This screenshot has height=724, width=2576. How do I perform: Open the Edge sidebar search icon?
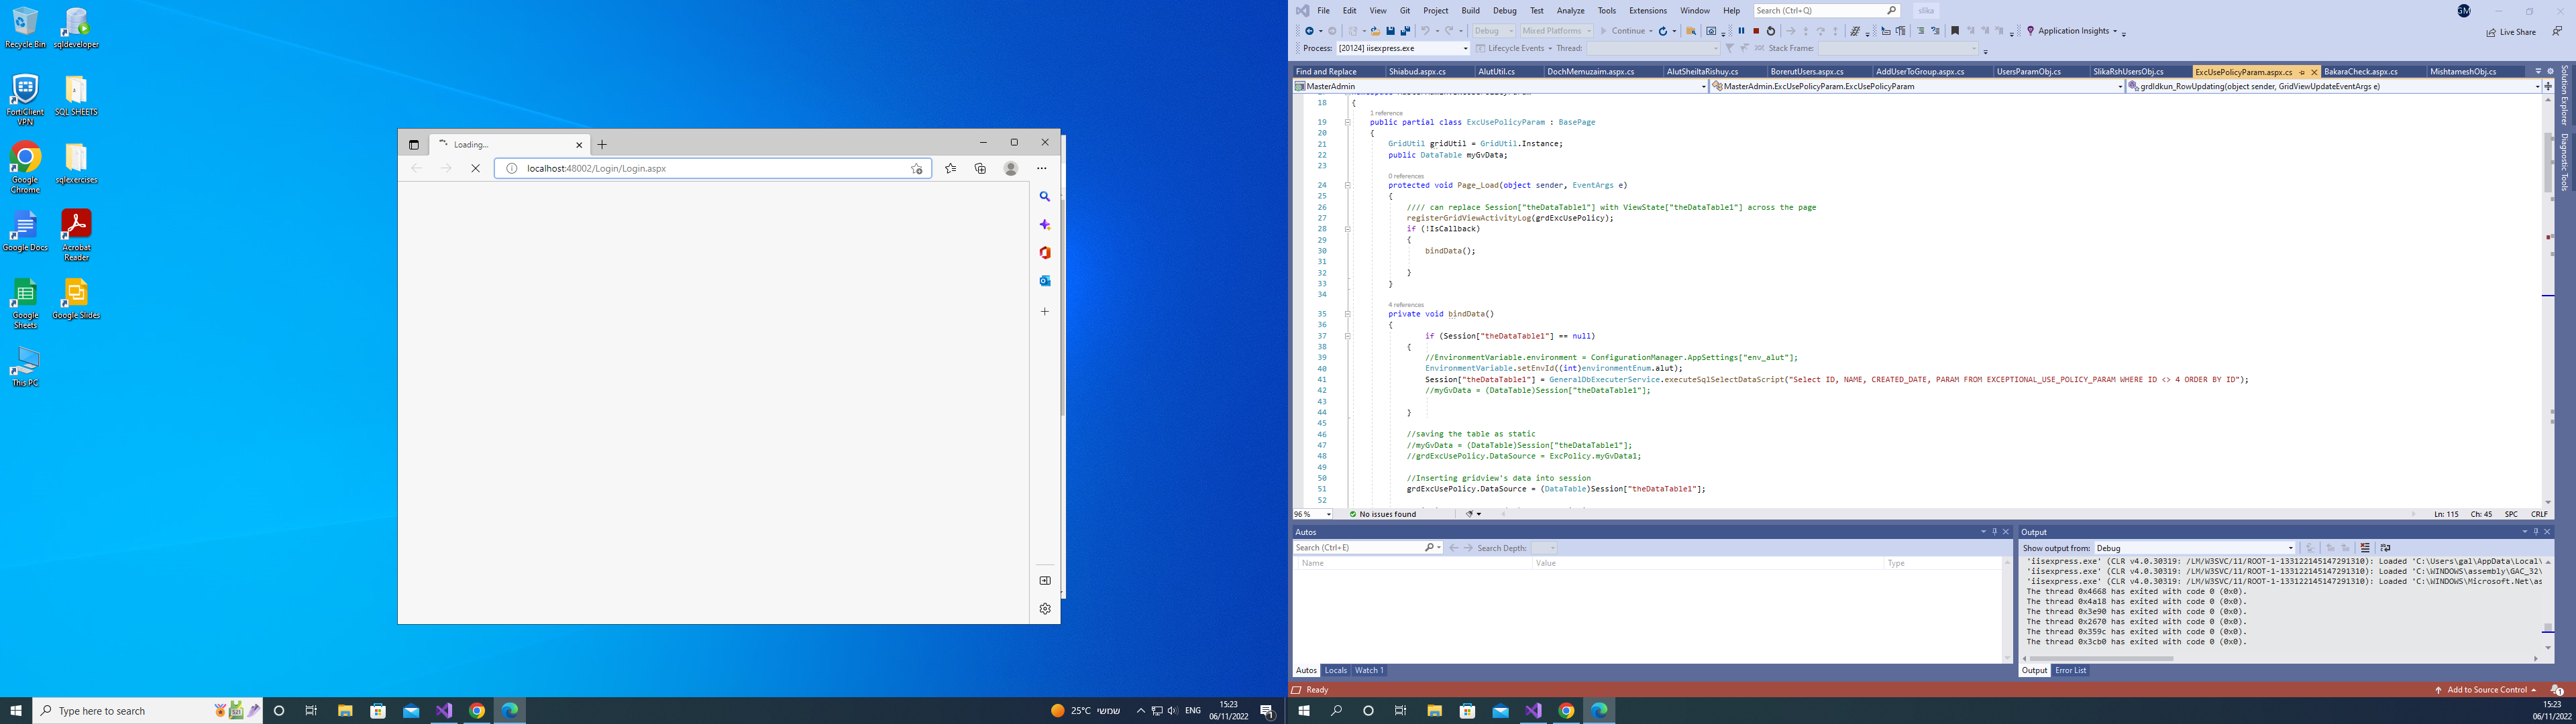[x=1045, y=197]
